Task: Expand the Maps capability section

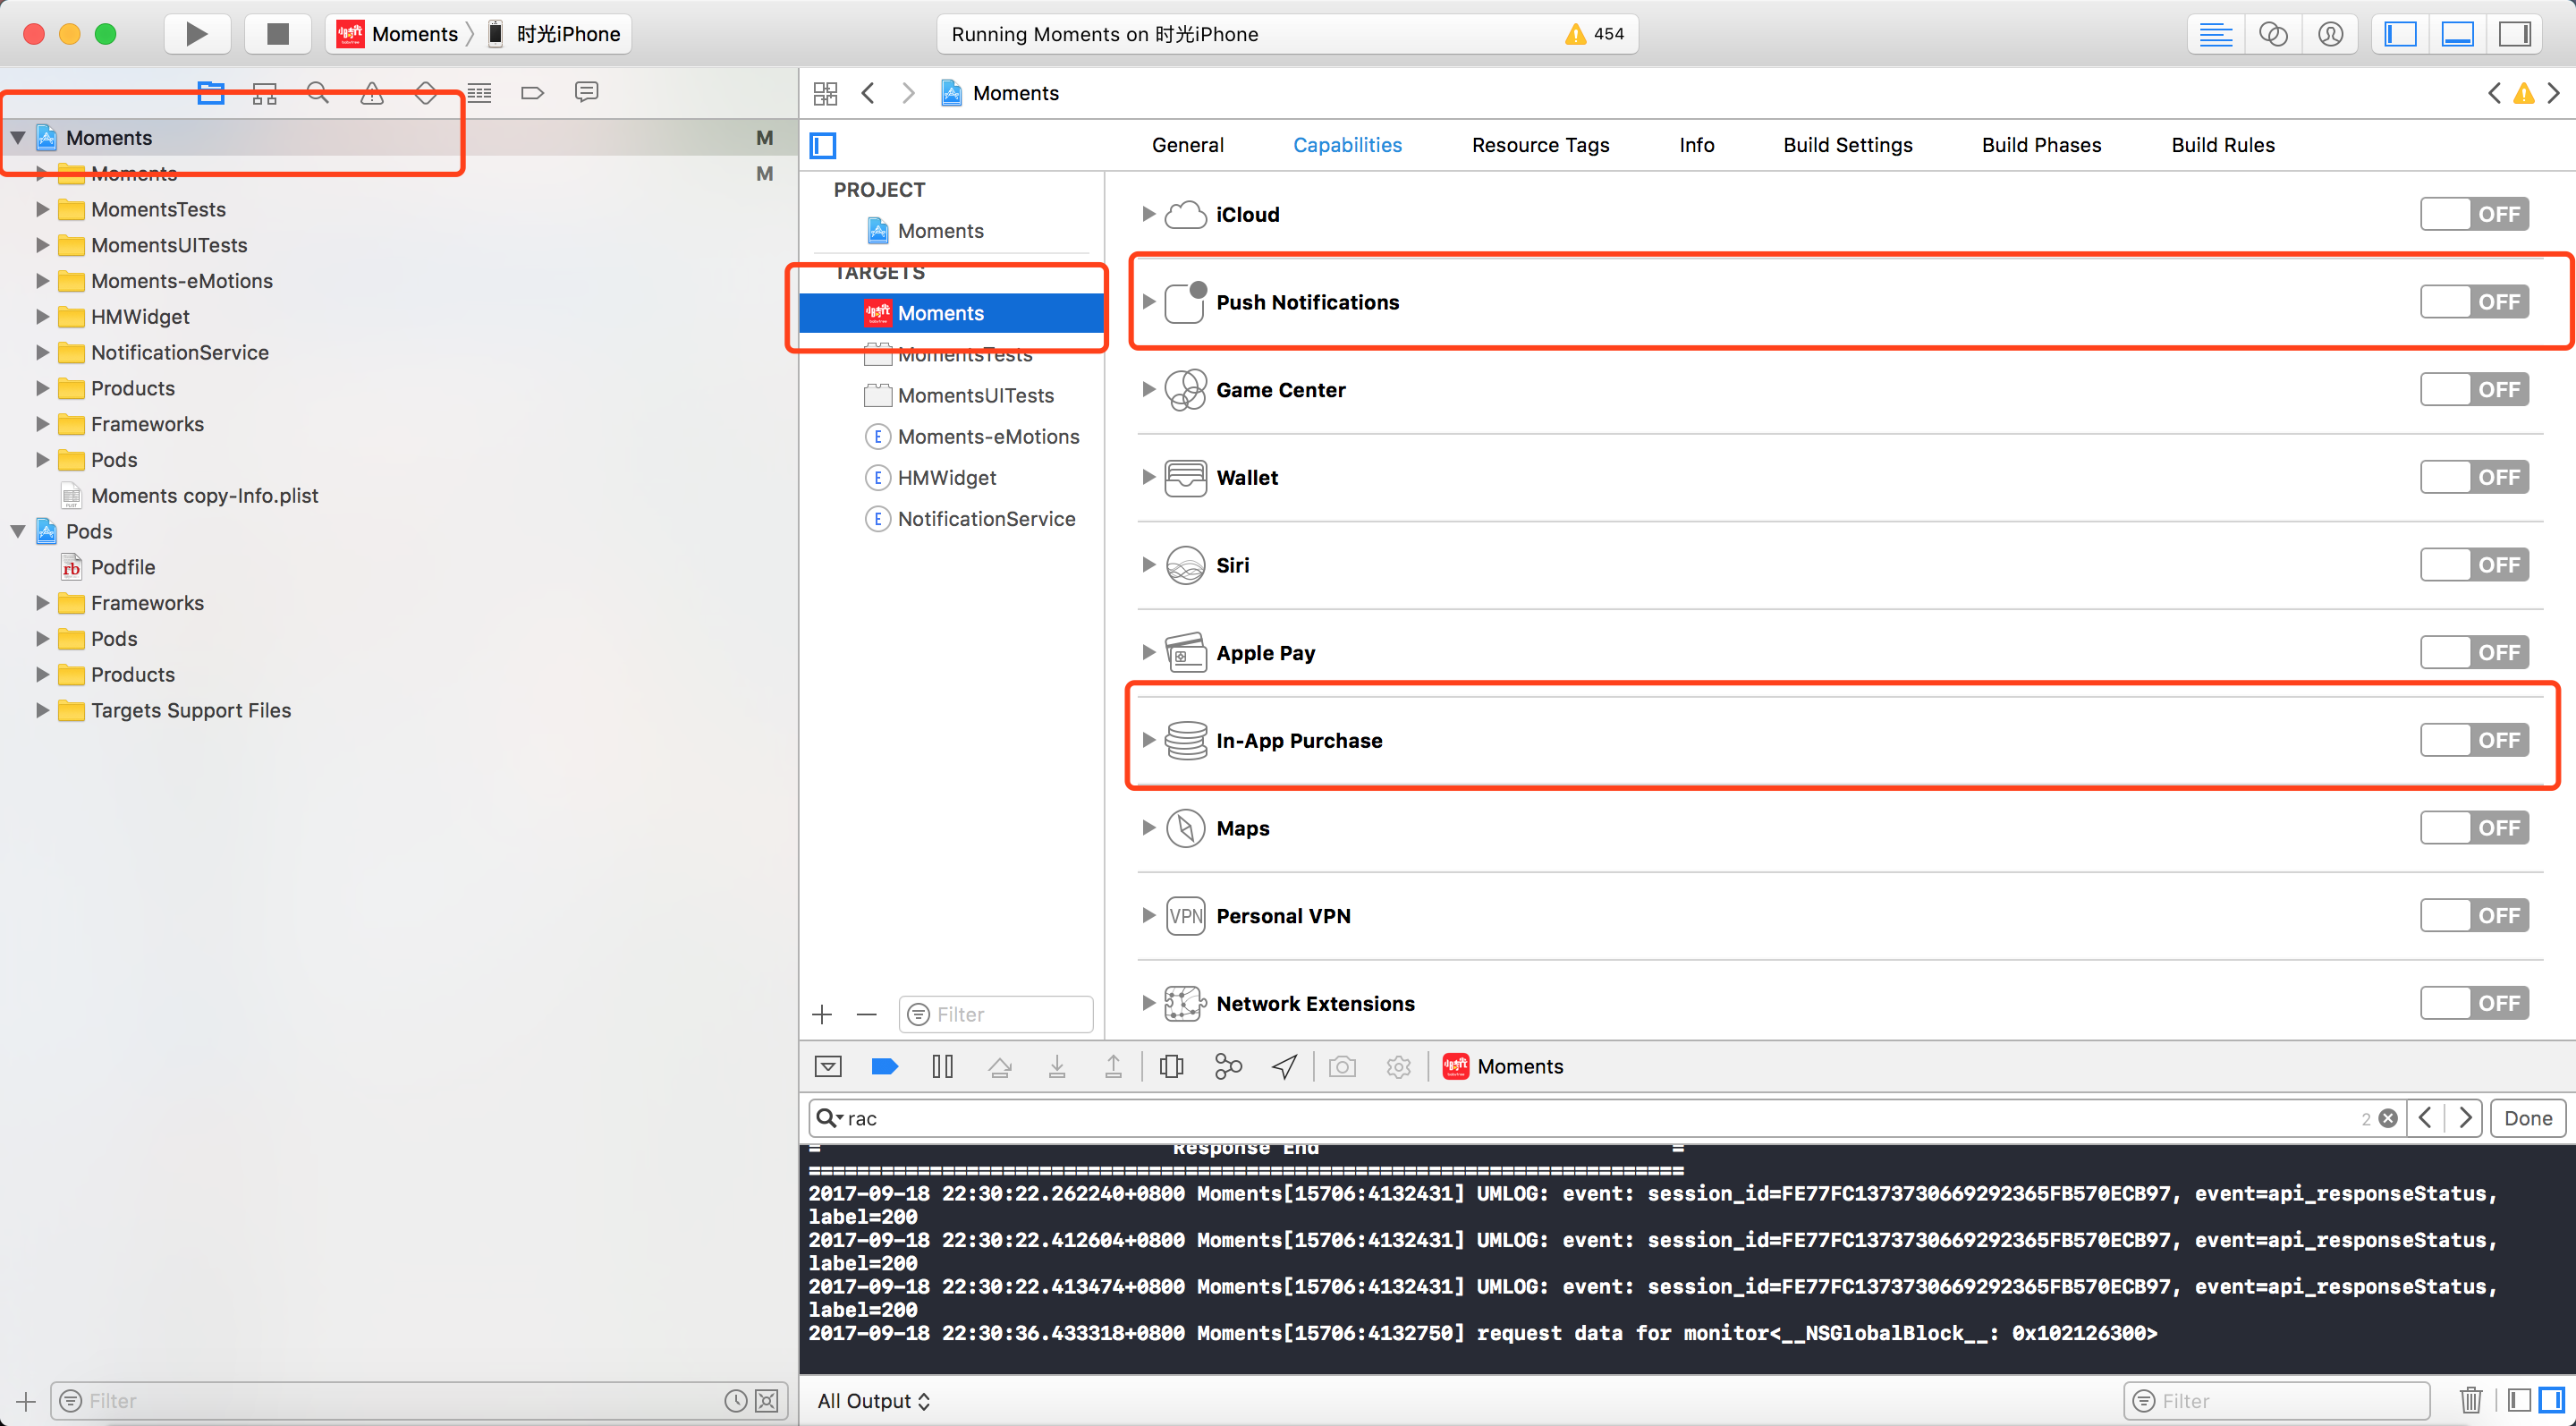Action: tap(1148, 828)
